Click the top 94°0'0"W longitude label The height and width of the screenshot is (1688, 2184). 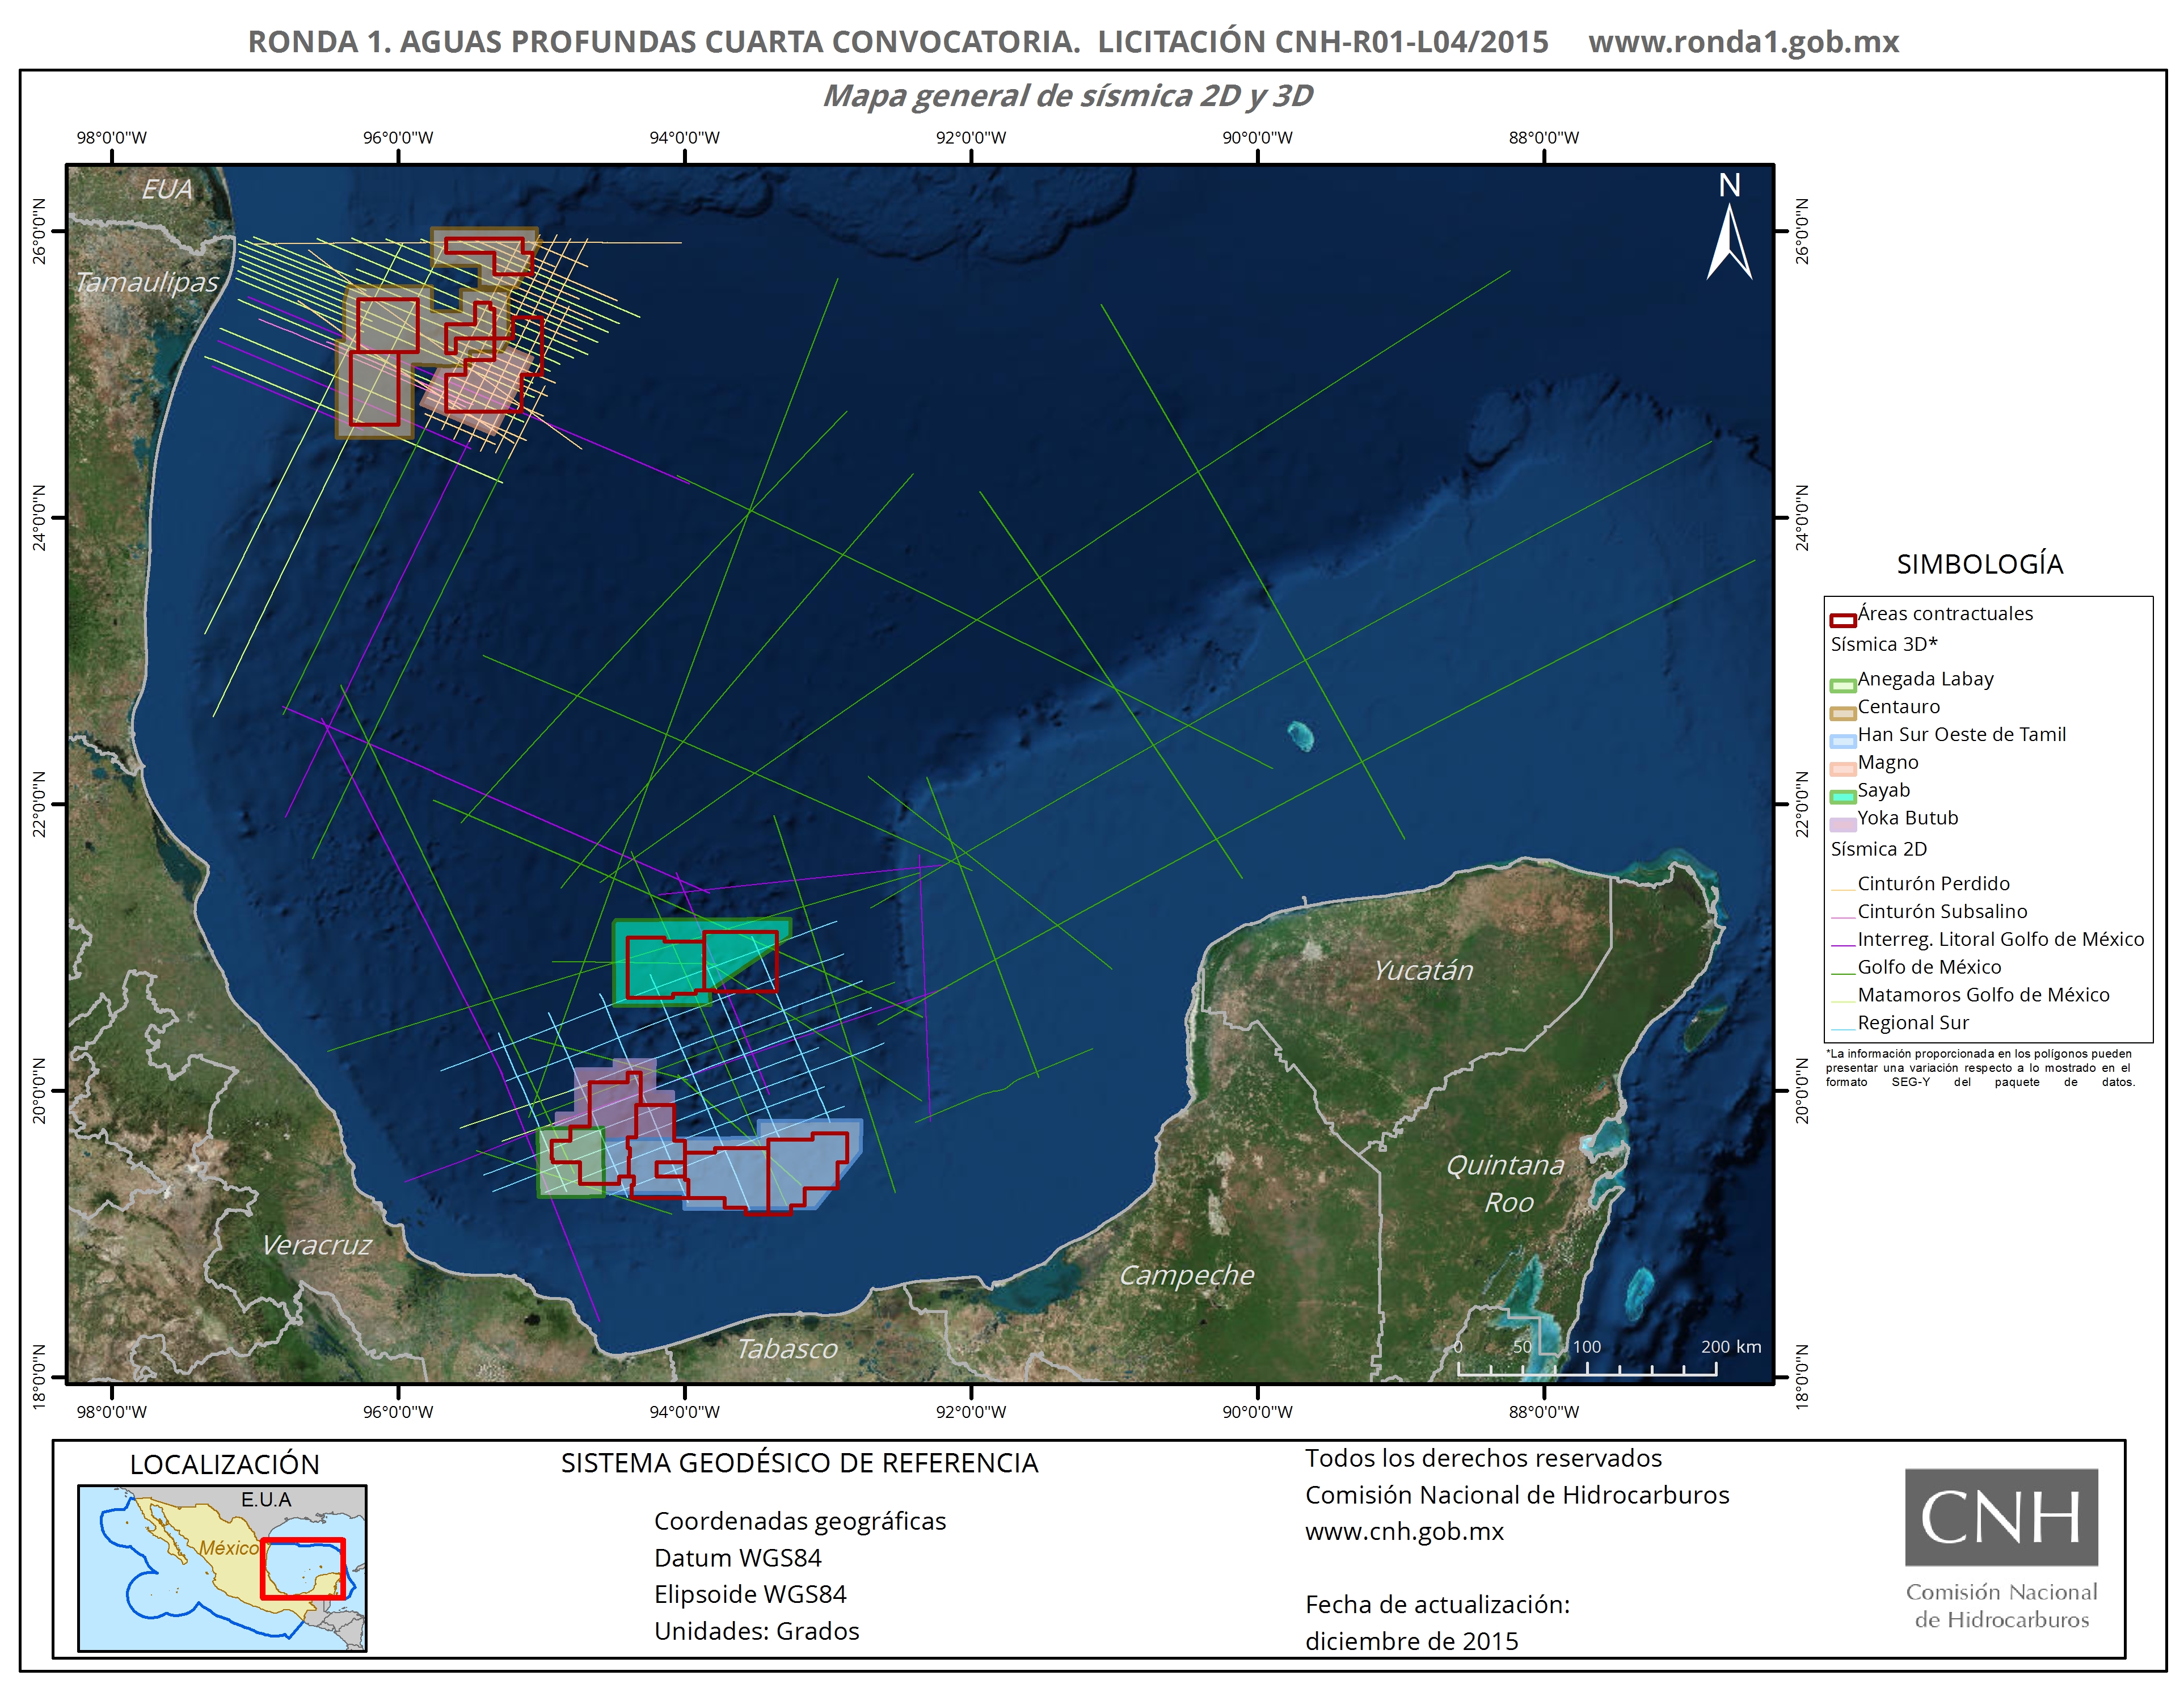[x=685, y=138]
